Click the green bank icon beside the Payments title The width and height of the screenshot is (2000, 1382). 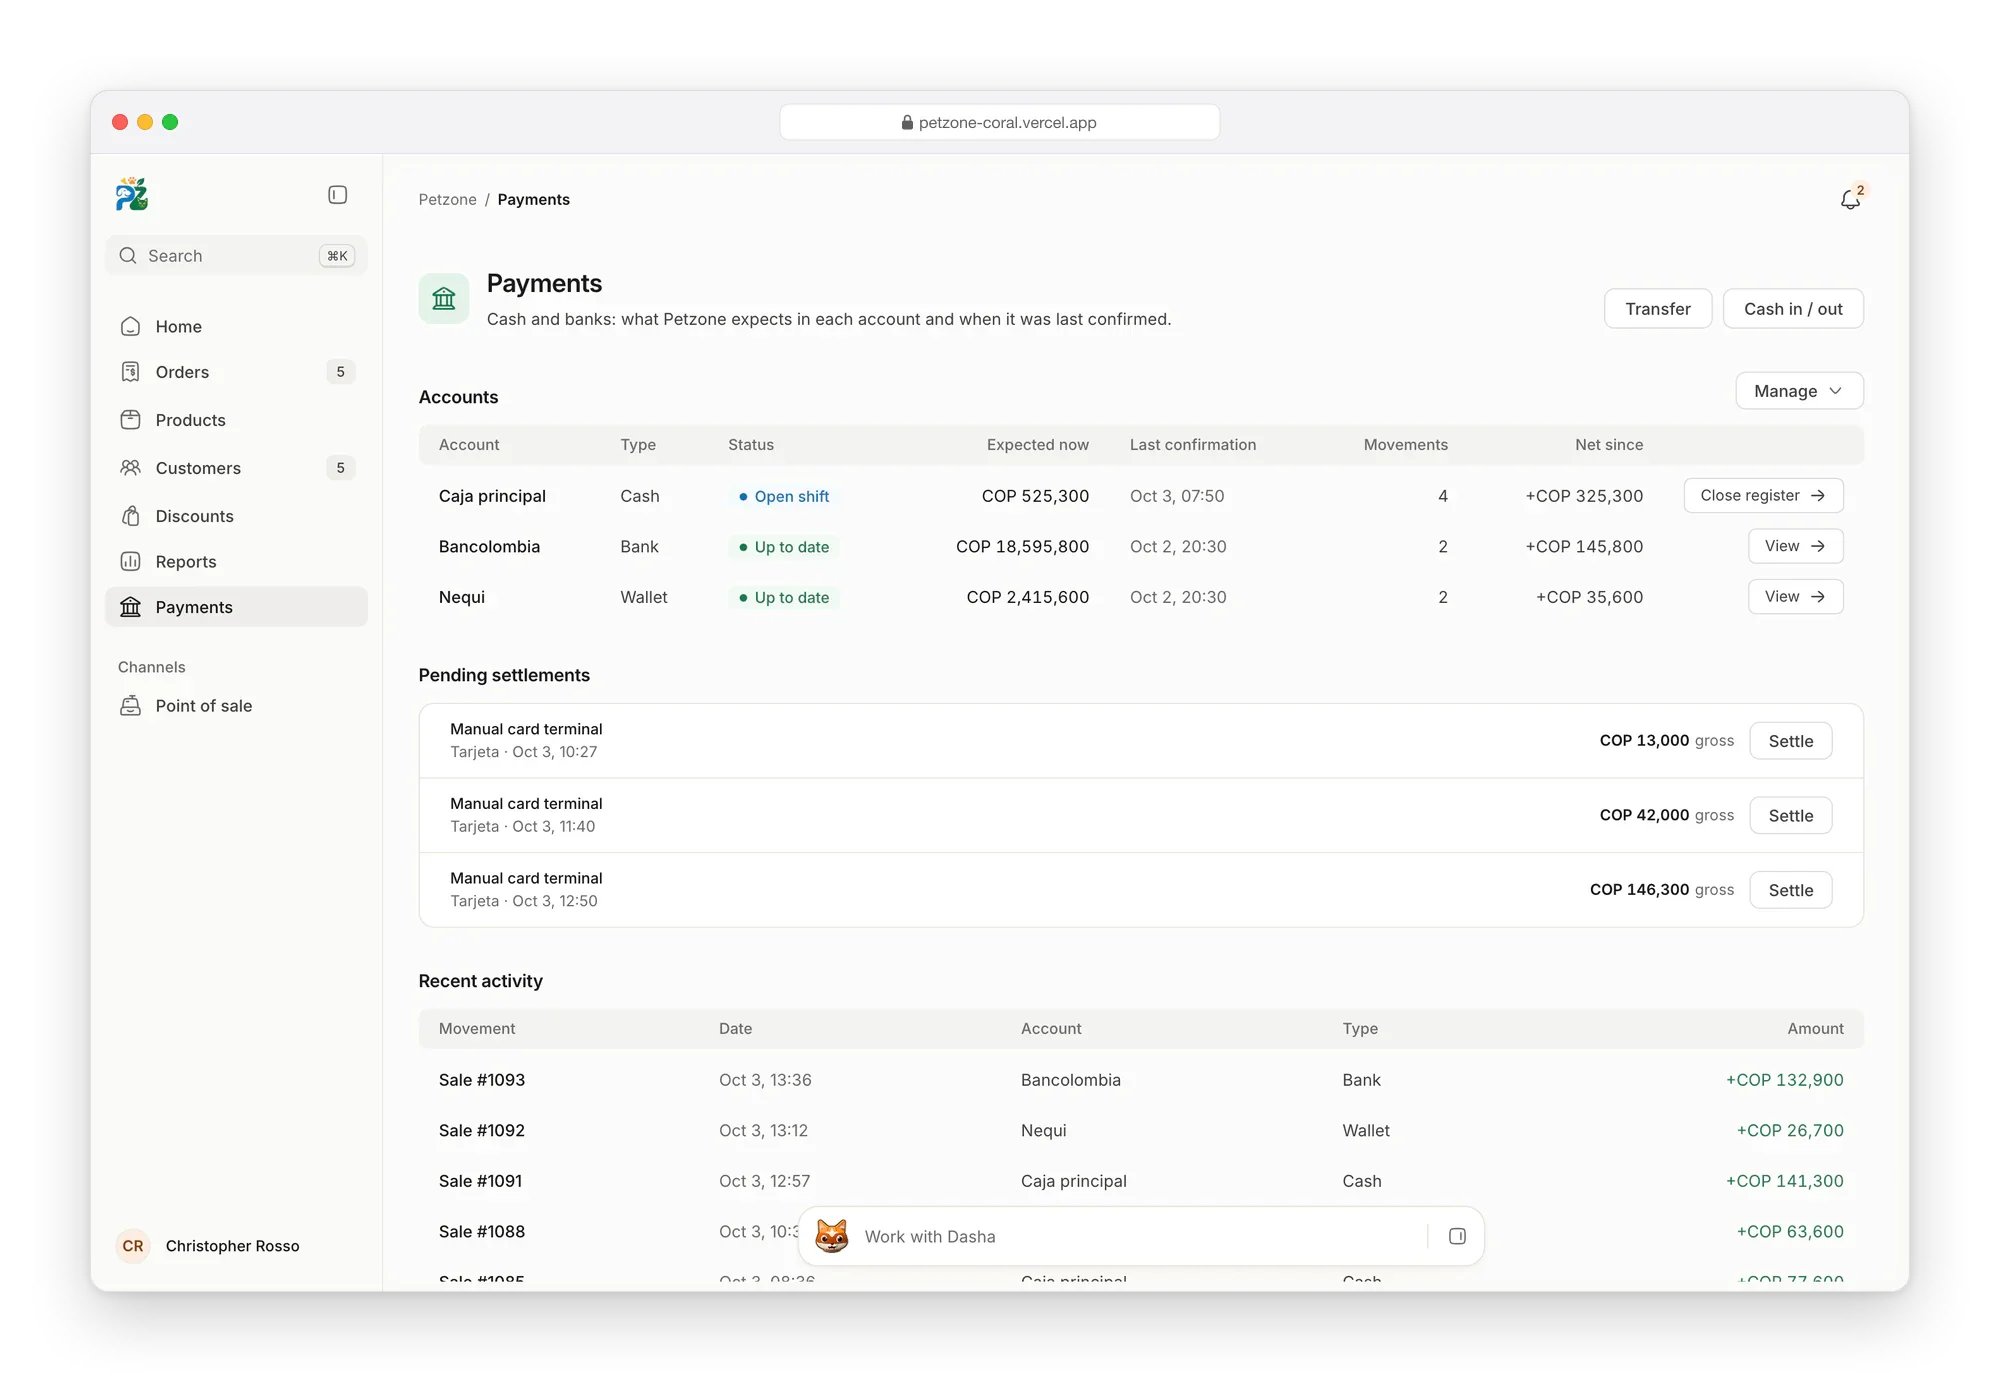pyautogui.click(x=444, y=298)
